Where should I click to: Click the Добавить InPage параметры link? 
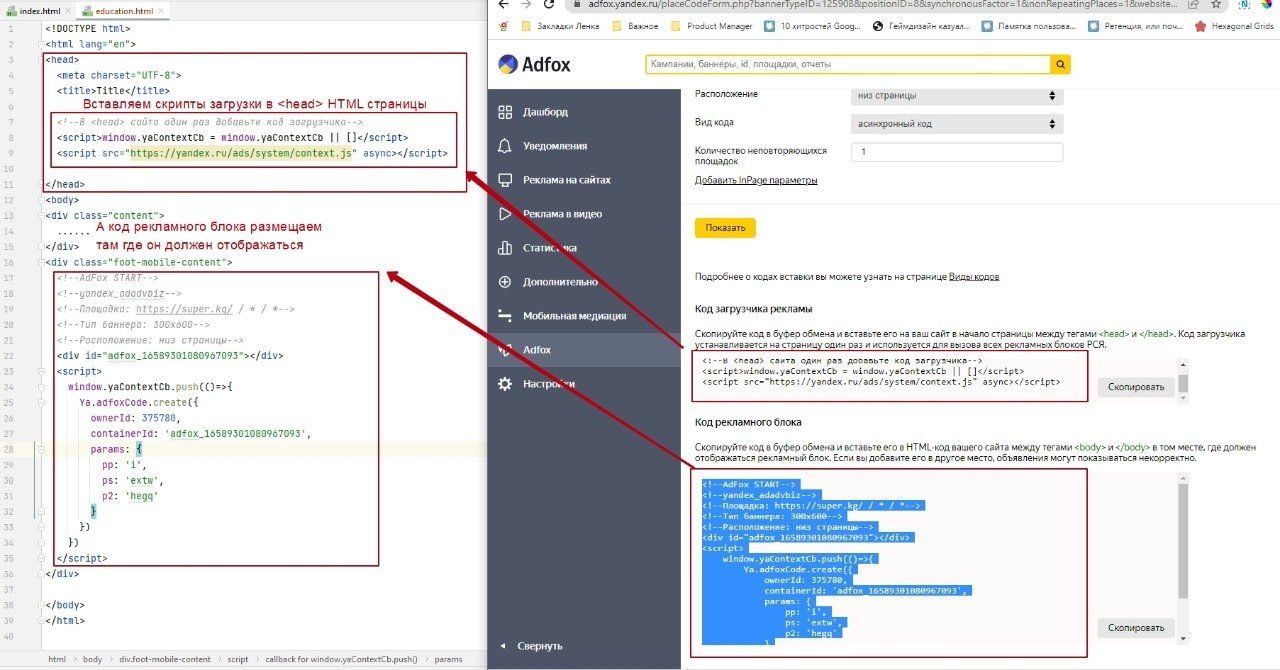(756, 180)
